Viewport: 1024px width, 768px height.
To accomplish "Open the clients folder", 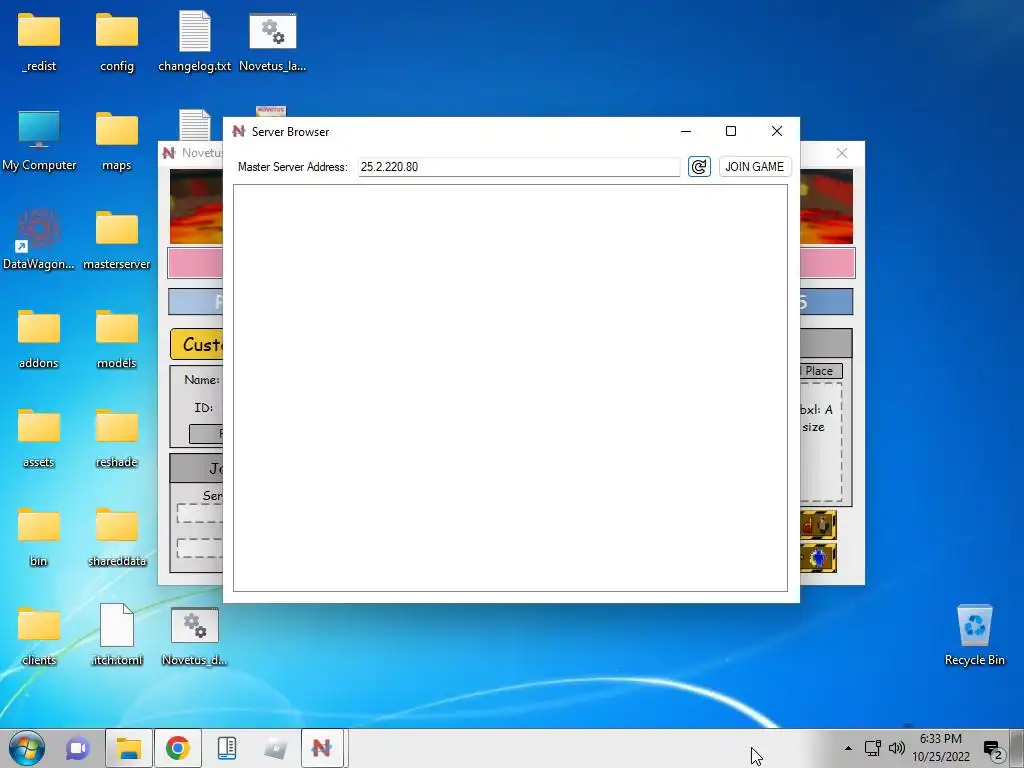I will [x=39, y=635].
